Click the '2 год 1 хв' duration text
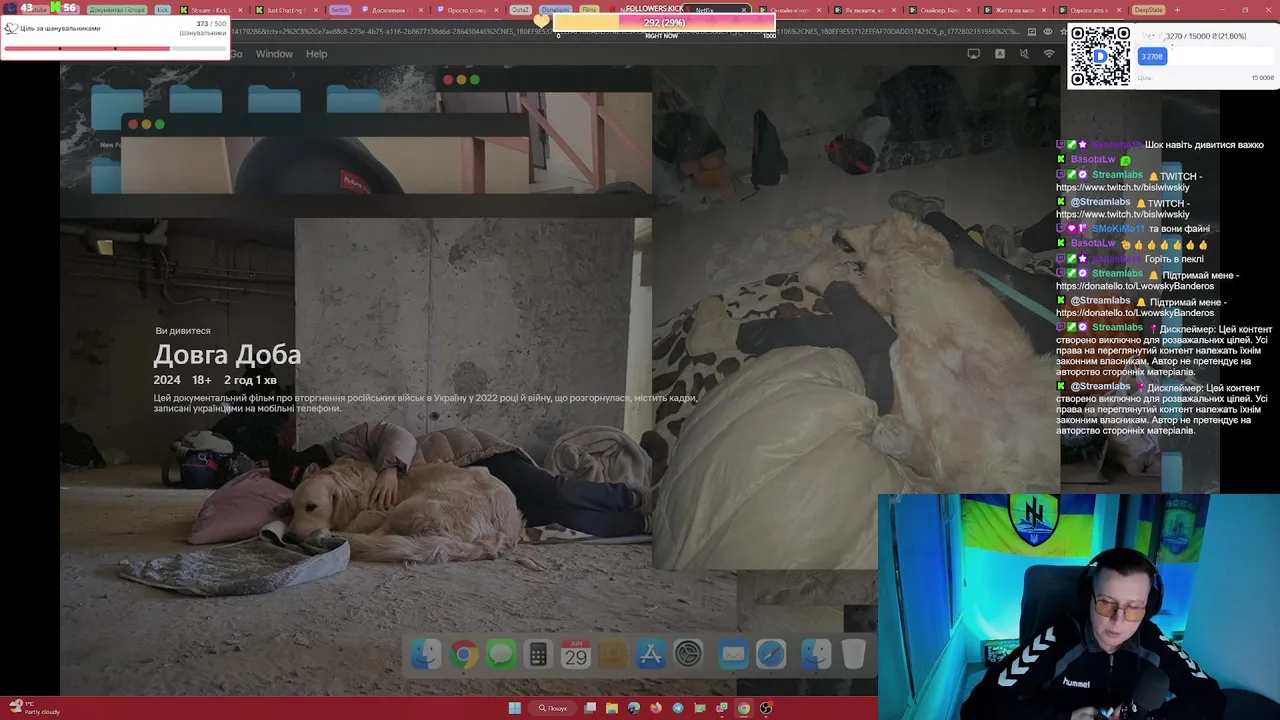 pyautogui.click(x=250, y=380)
